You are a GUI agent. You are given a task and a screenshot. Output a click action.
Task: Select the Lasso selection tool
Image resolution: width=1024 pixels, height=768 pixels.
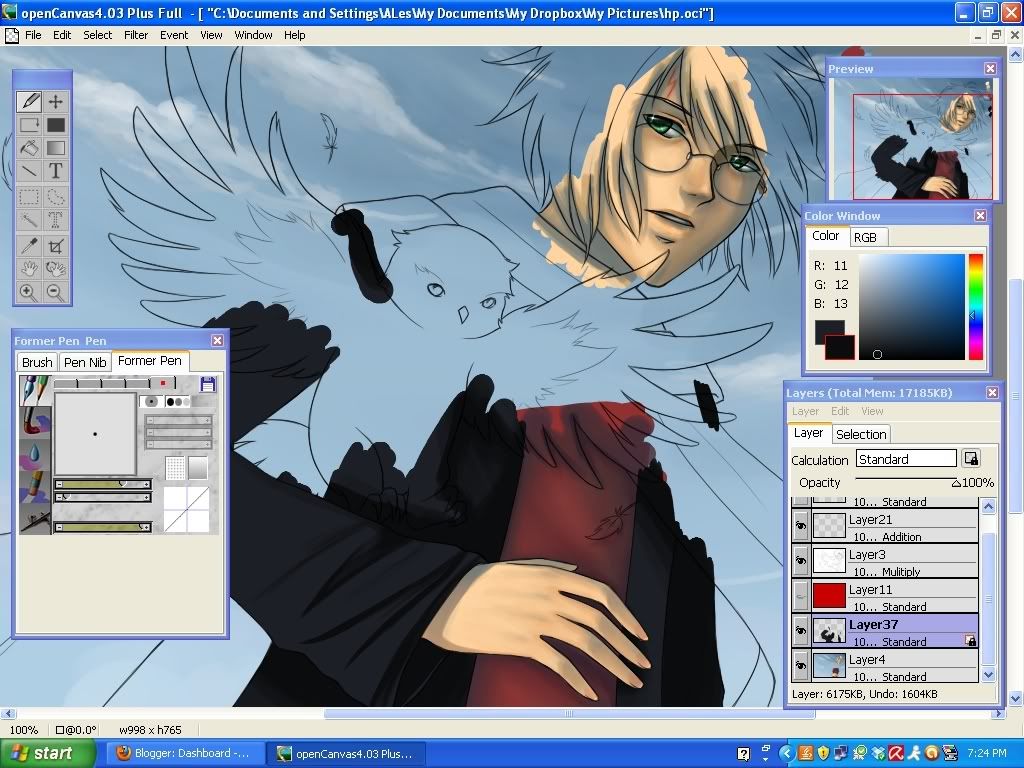coord(56,197)
